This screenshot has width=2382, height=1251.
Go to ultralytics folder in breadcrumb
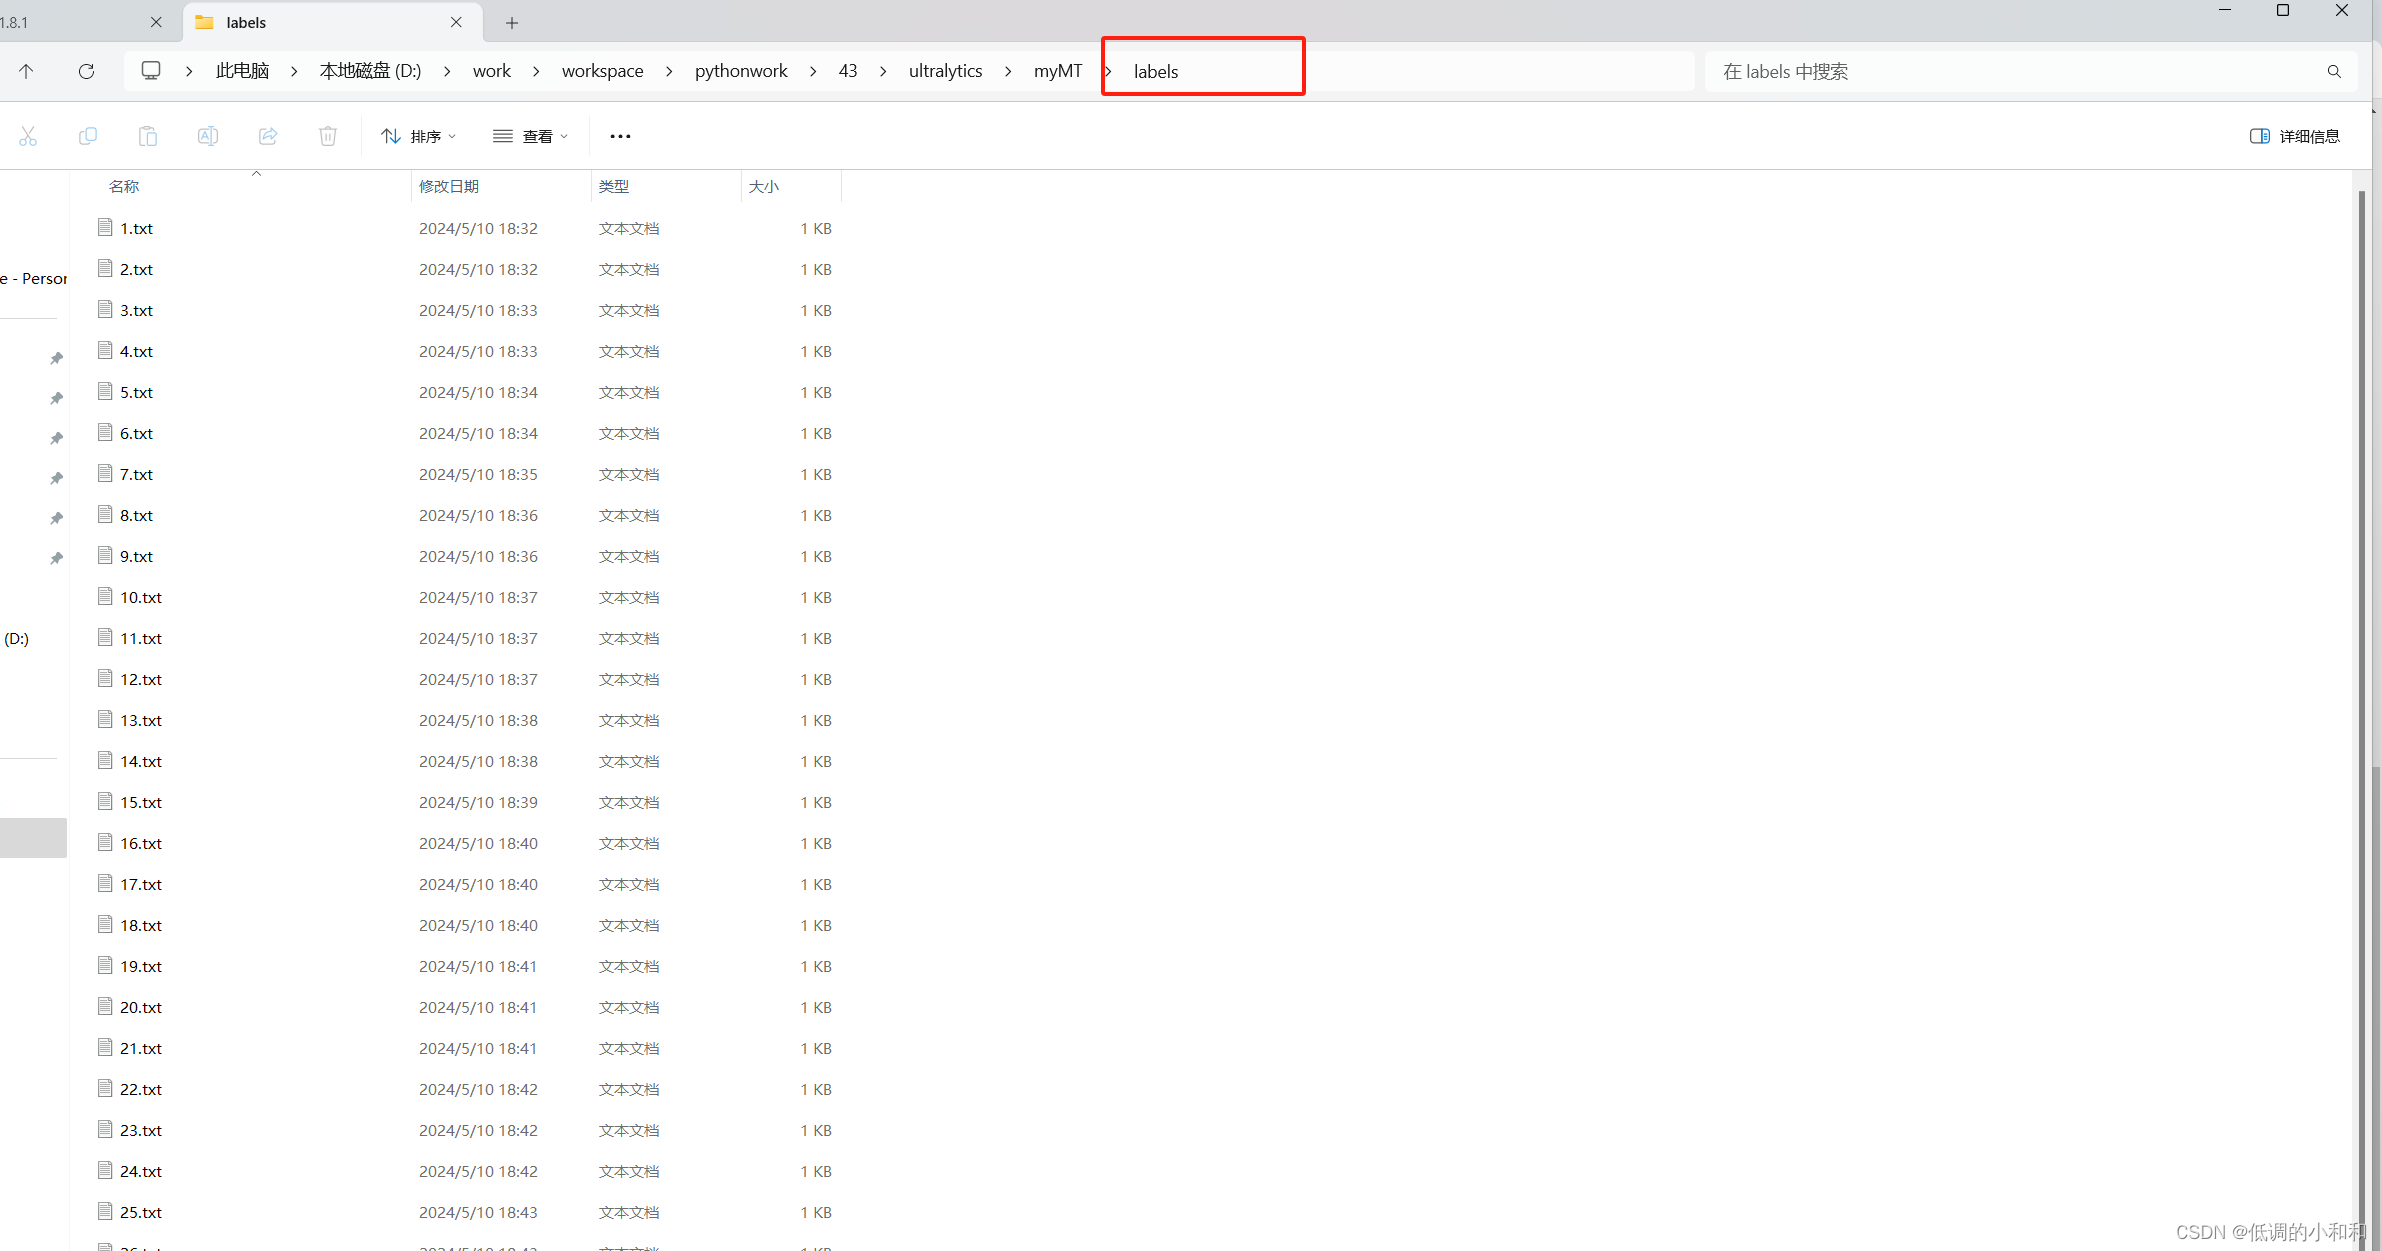tap(945, 71)
